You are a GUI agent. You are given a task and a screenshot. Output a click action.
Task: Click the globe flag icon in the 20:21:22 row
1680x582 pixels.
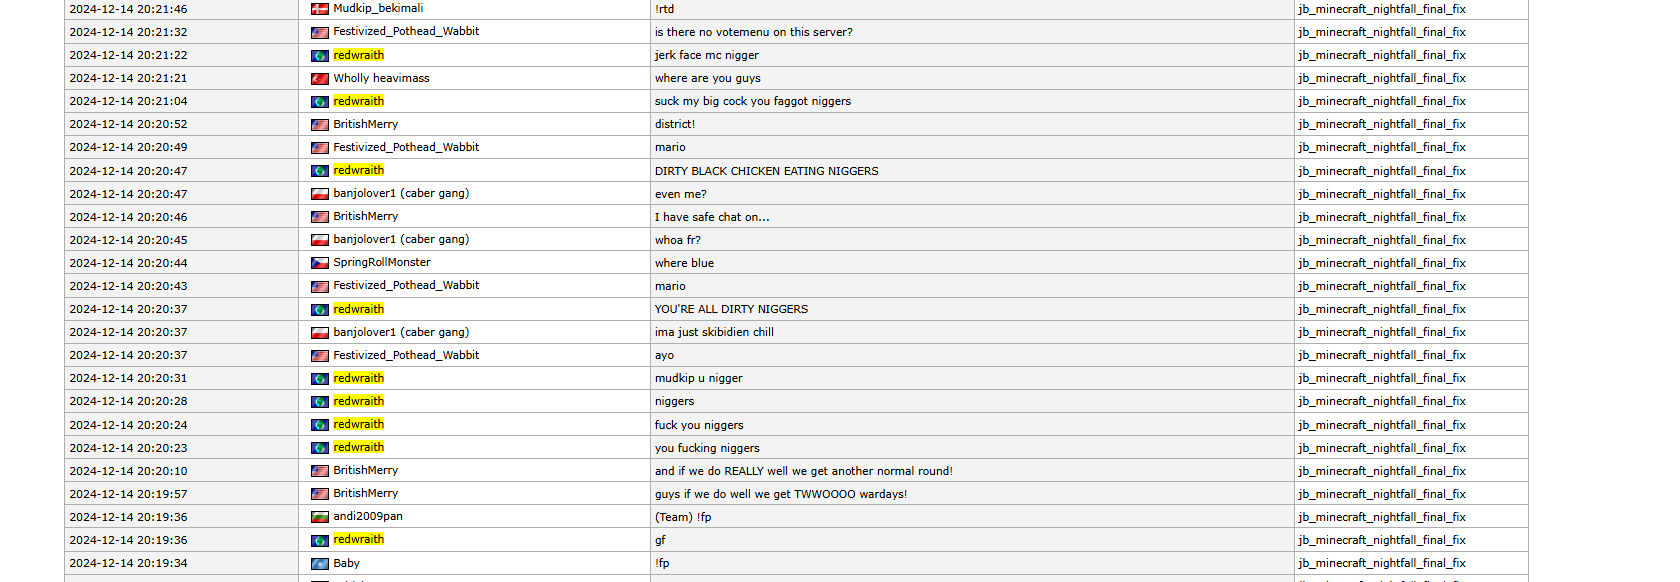pos(320,56)
